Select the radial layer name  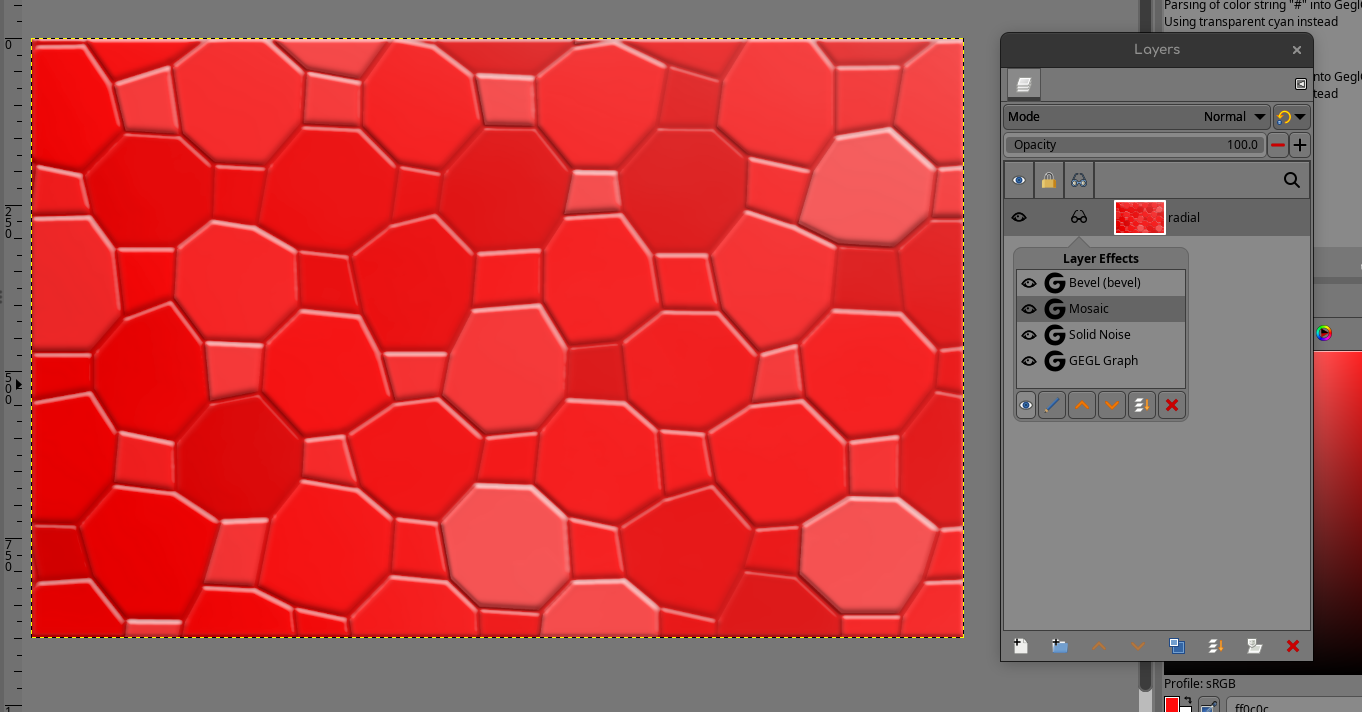(x=1184, y=217)
